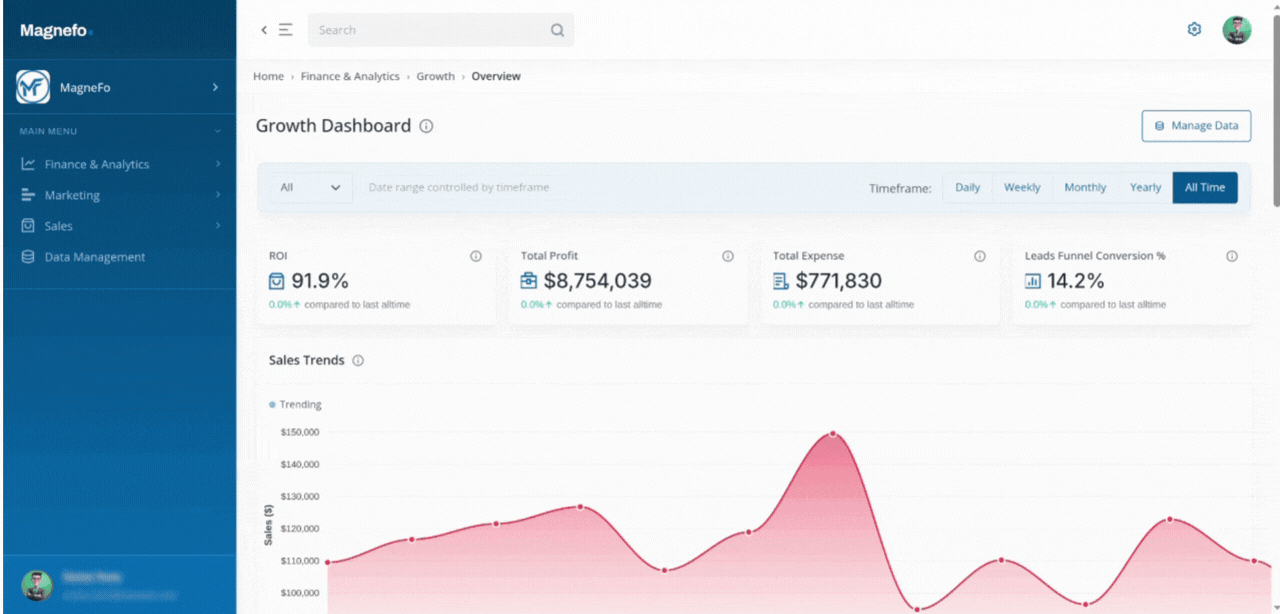Toggle Trending legend marker
The image size is (1280, 614).
(272, 405)
